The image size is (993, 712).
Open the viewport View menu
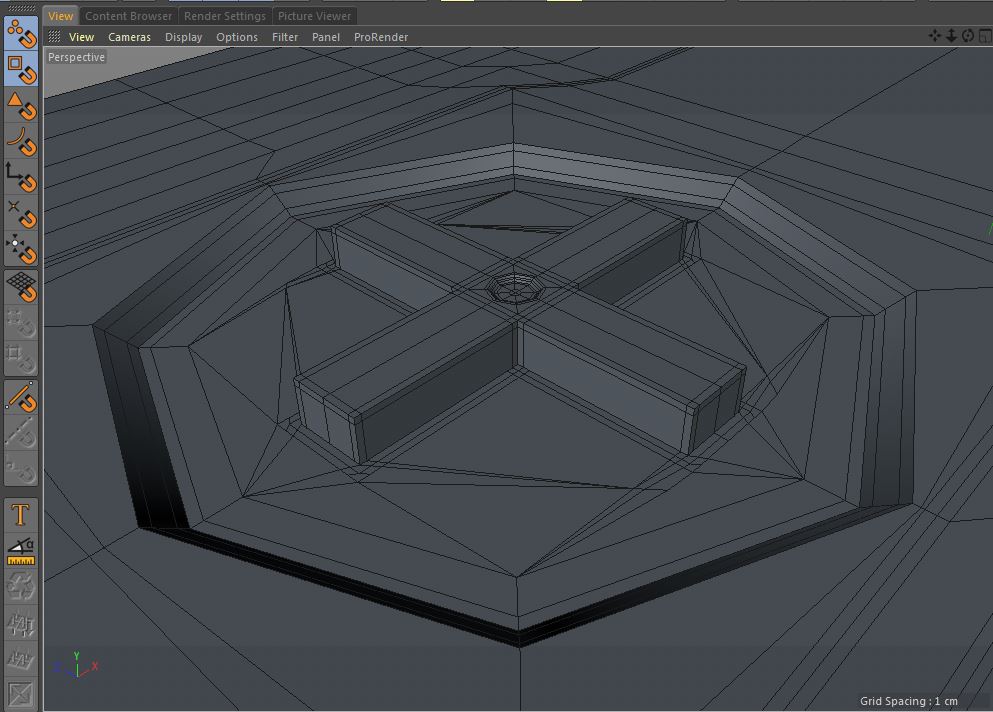[x=82, y=37]
